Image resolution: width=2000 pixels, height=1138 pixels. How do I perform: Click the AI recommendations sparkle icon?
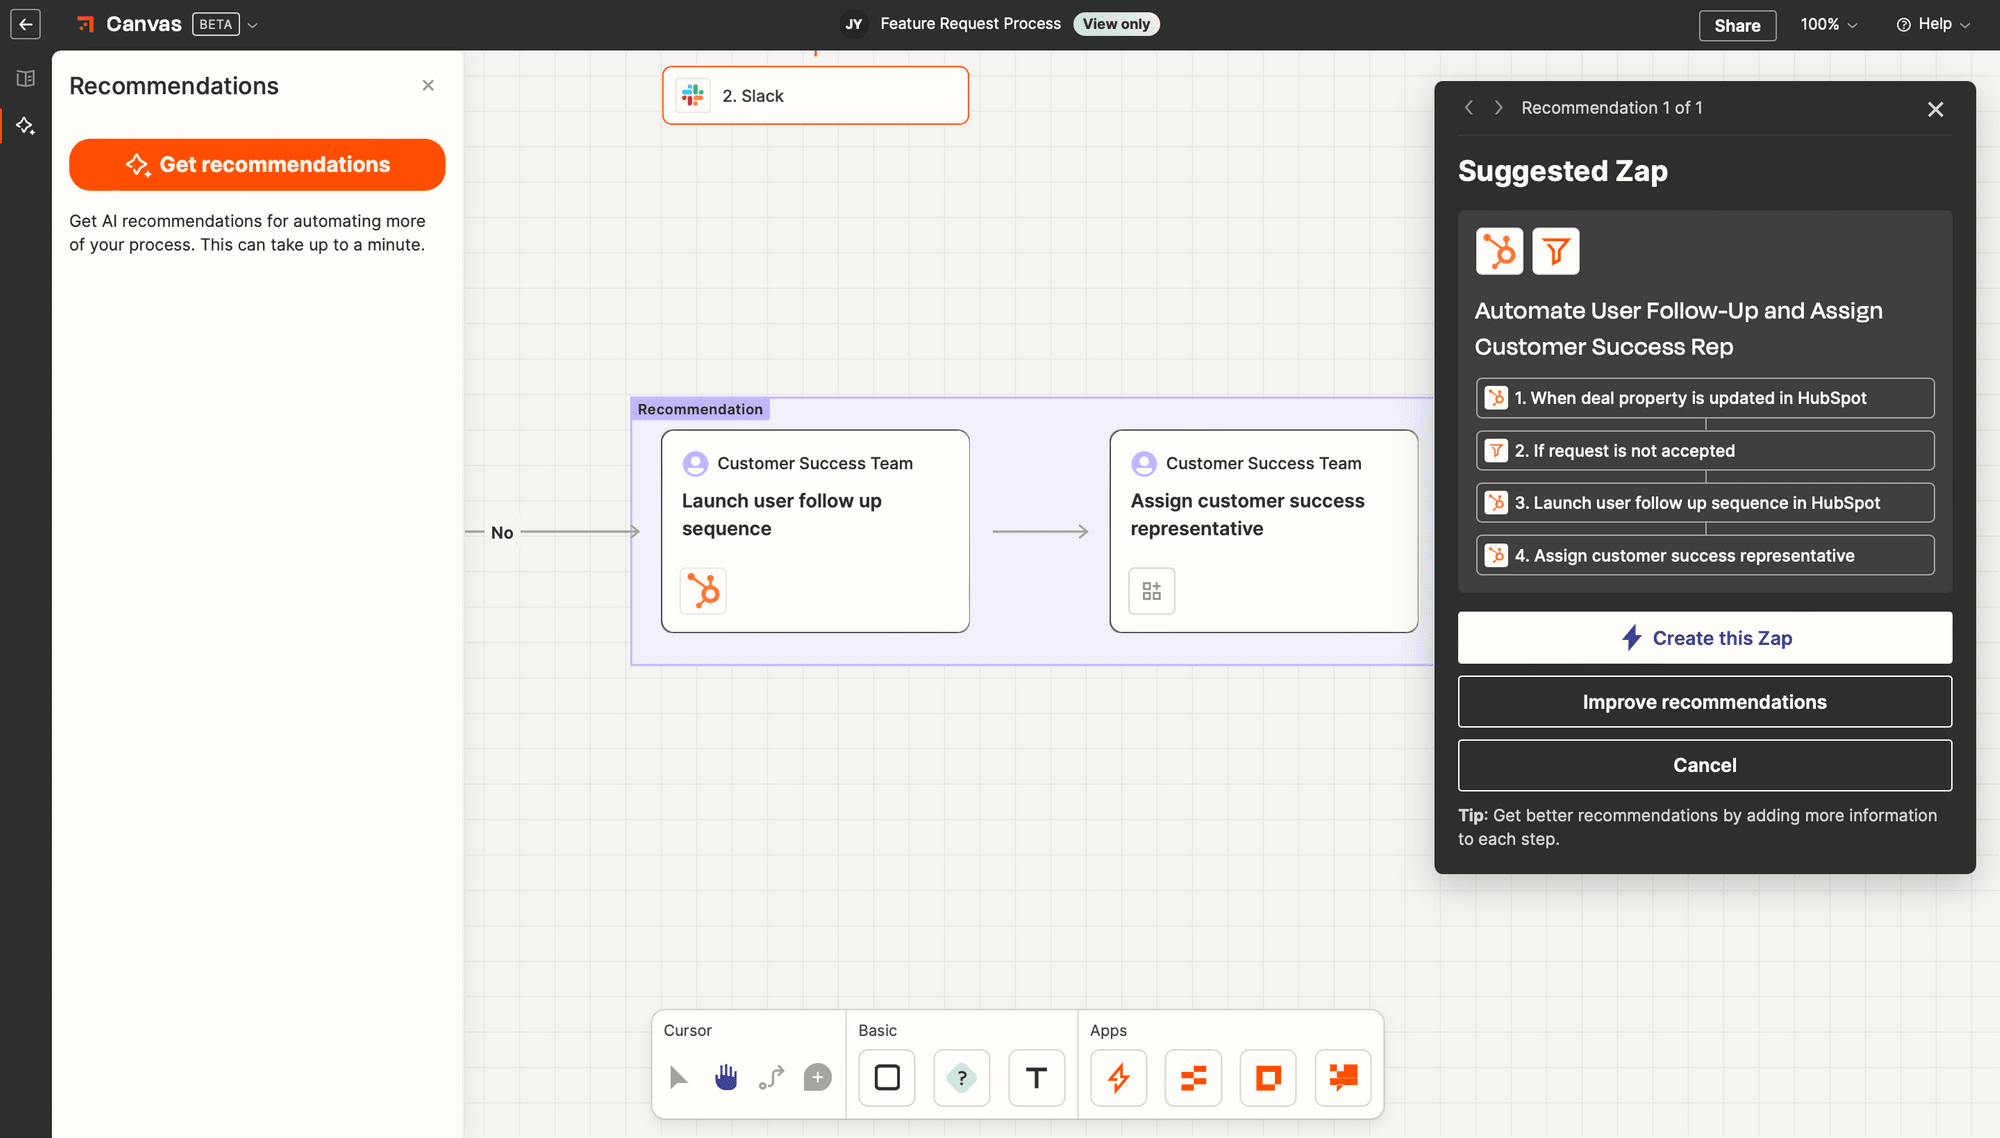point(25,125)
